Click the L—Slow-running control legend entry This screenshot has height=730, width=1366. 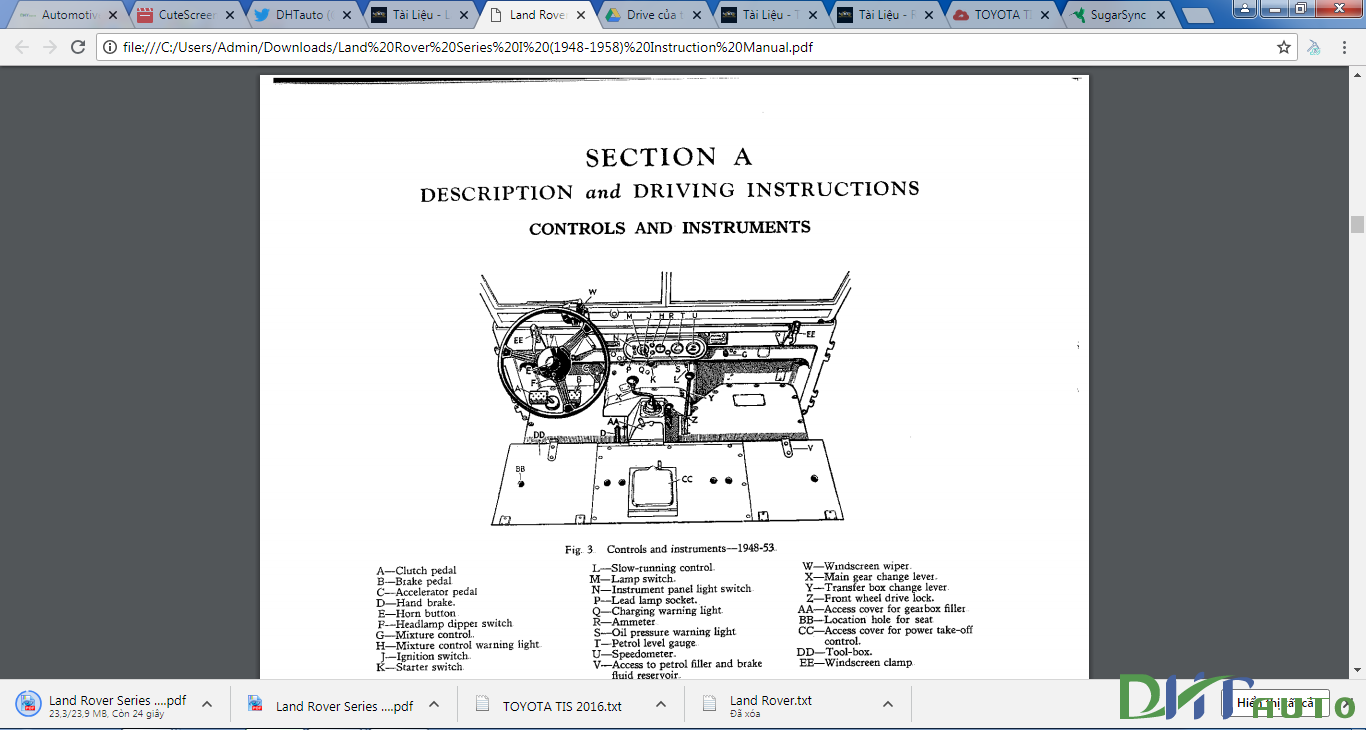coord(653,568)
